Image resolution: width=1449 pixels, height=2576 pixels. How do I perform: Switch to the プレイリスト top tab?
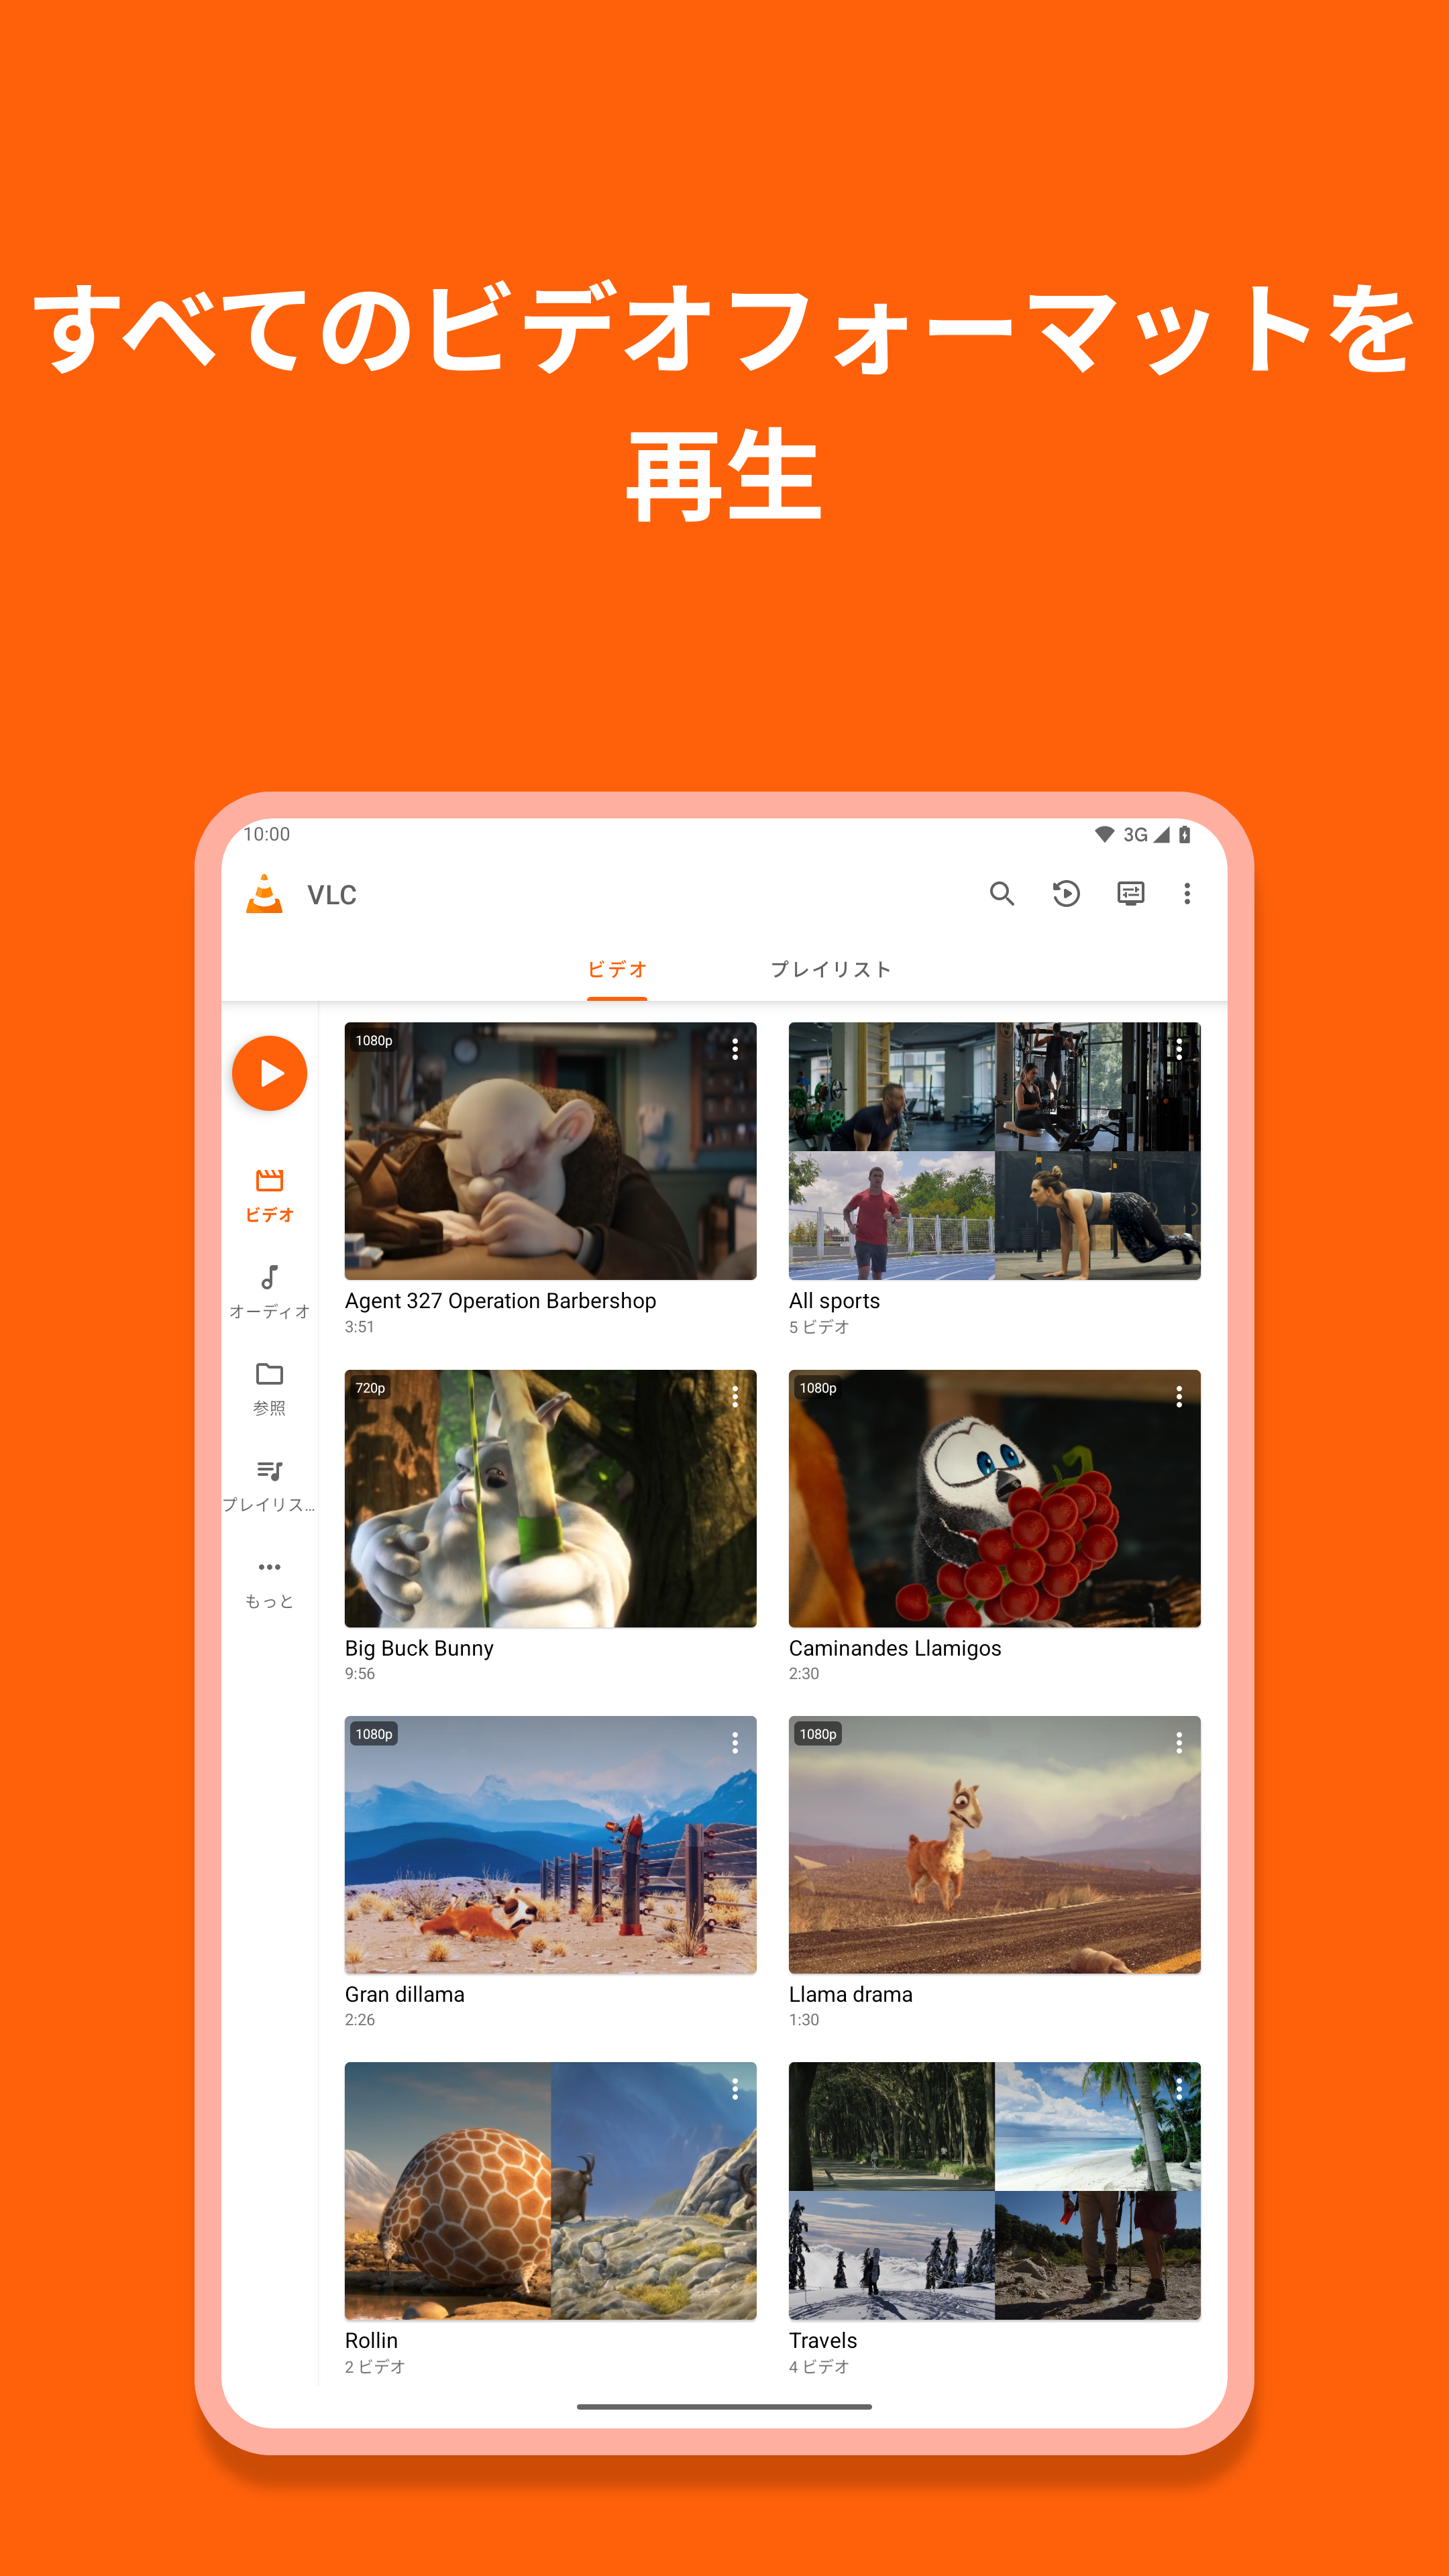[x=831, y=969]
